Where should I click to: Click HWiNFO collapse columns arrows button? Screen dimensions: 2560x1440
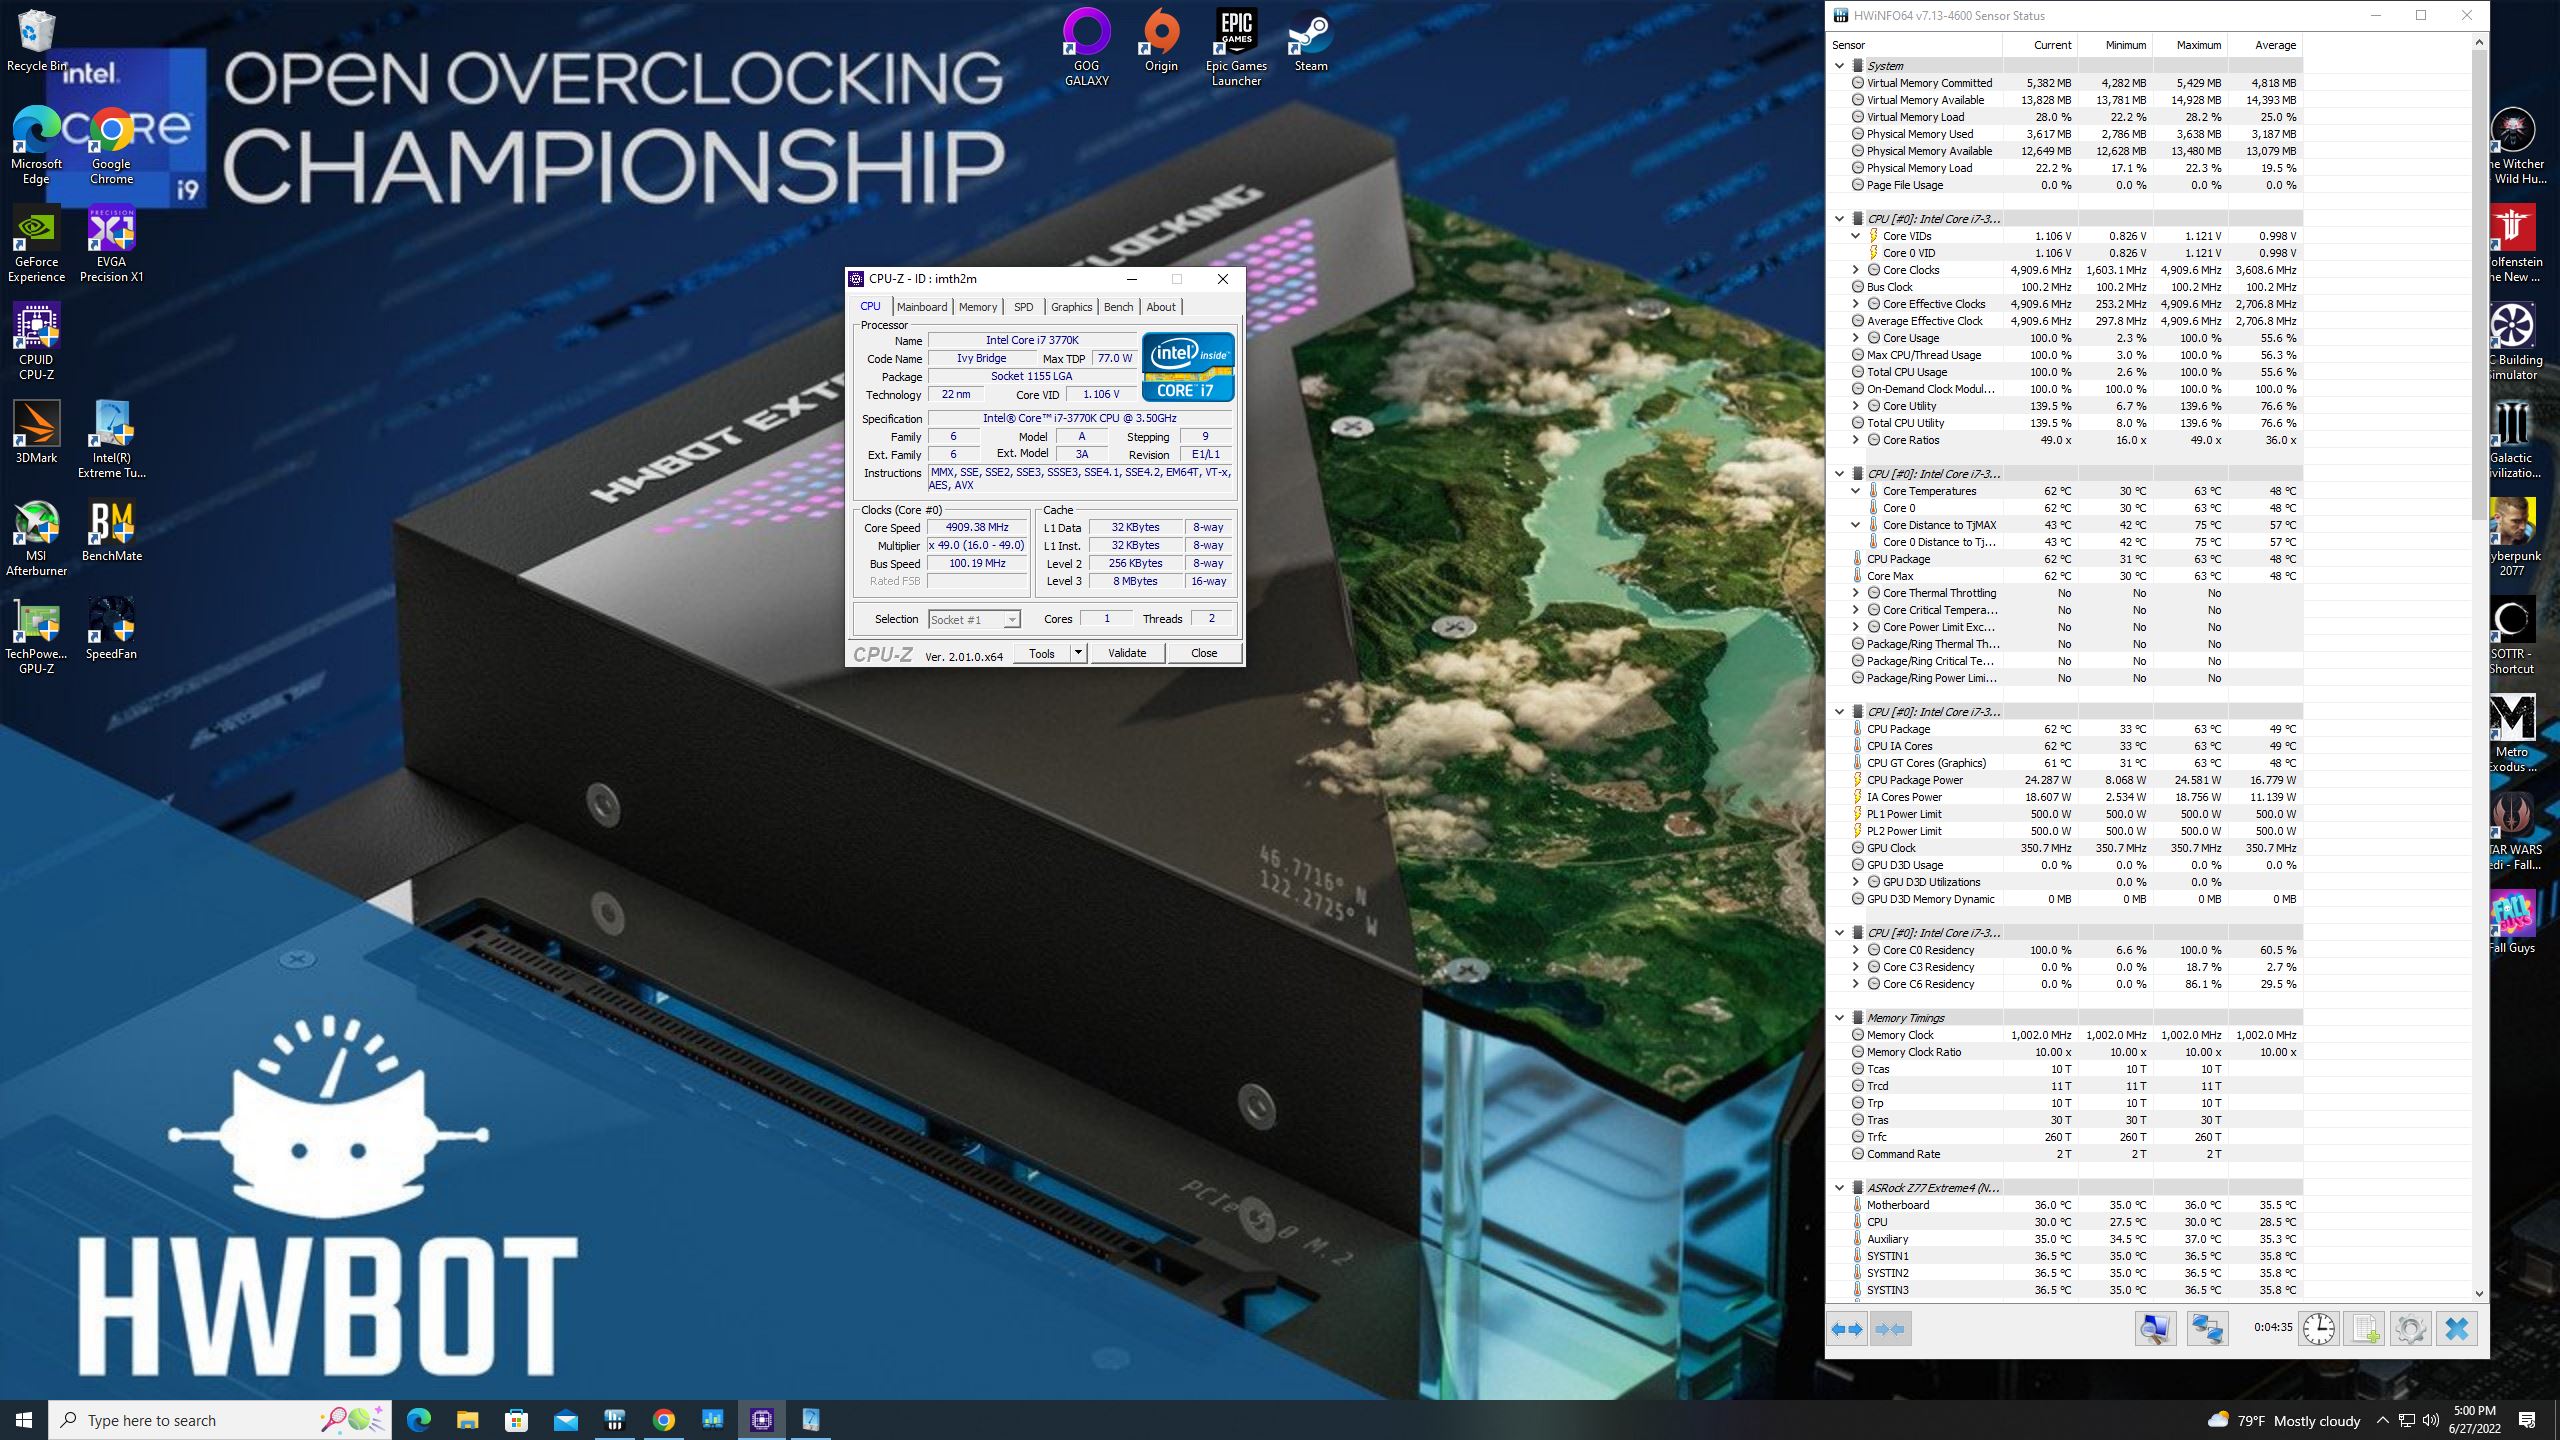click(x=1890, y=1329)
